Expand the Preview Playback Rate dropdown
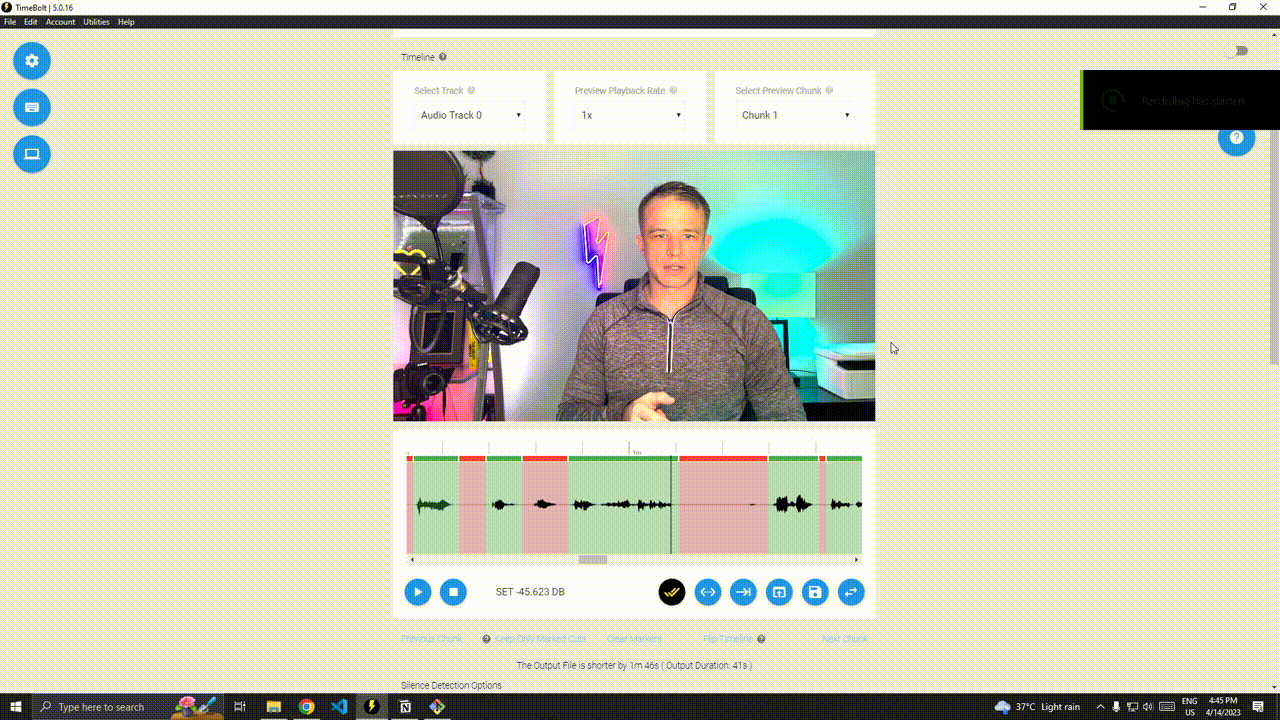This screenshot has width=1280, height=720. [x=630, y=115]
